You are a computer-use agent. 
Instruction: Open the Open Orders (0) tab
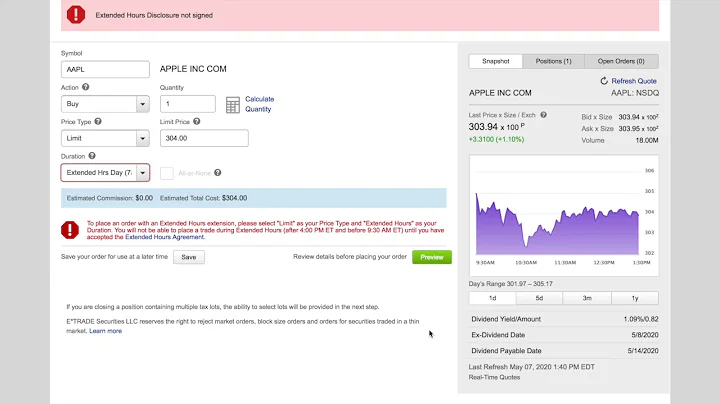(621, 61)
